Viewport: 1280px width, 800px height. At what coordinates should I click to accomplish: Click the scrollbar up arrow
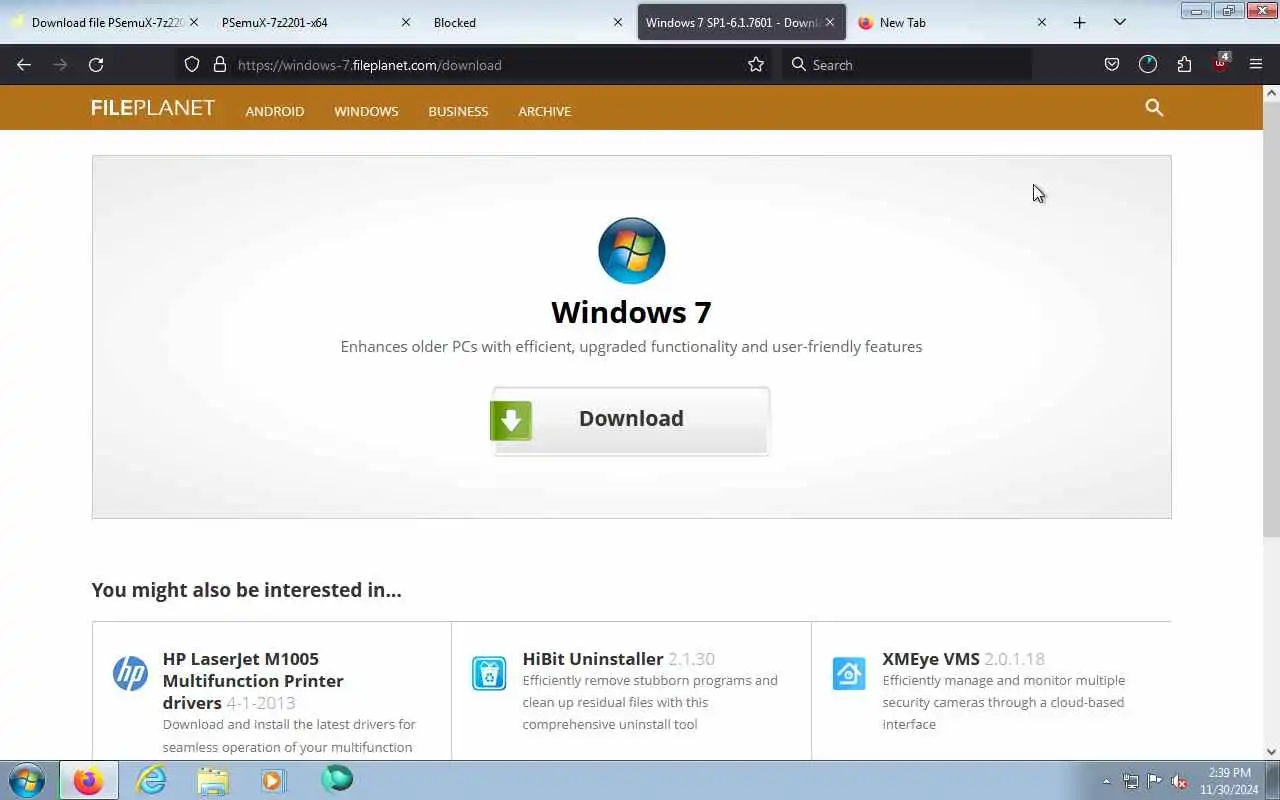pos(1271,93)
